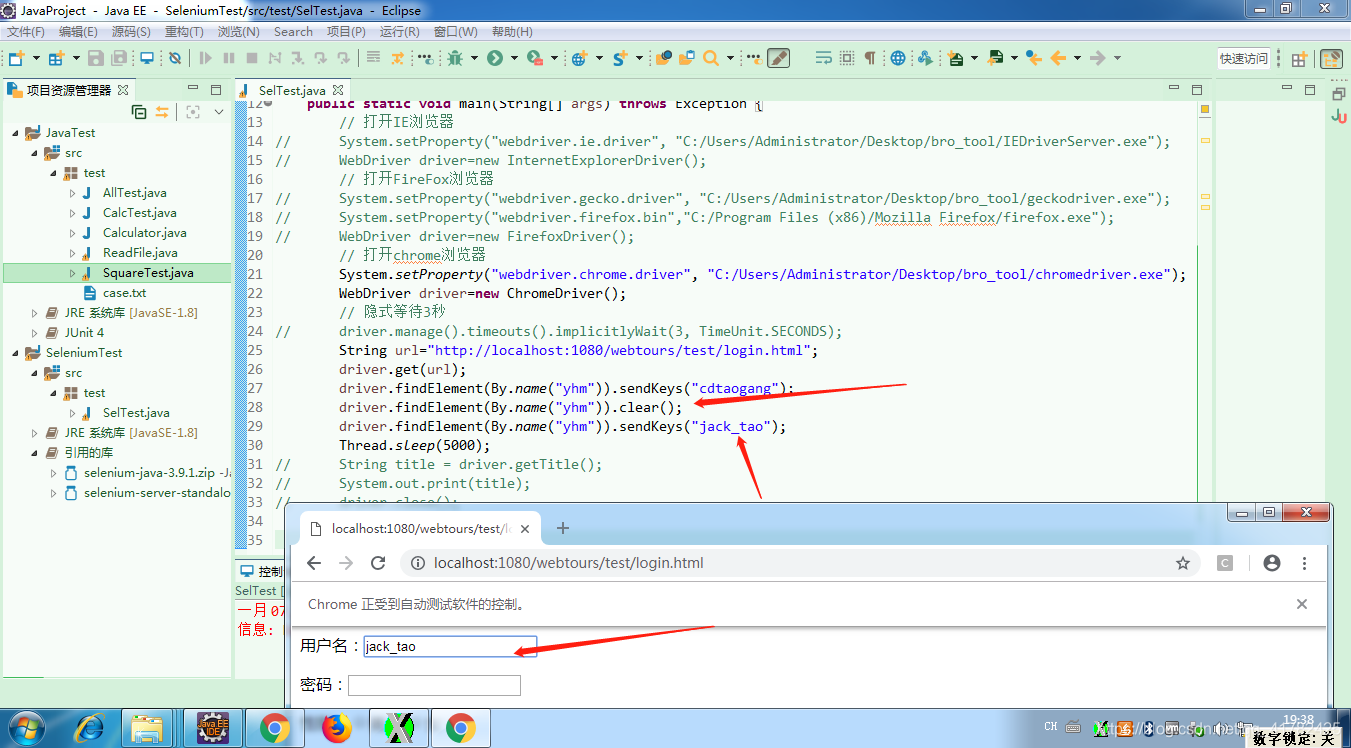This screenshot has width=1351, height=748.
Task: Click the 密码 input field
Action: click(434, 685)
